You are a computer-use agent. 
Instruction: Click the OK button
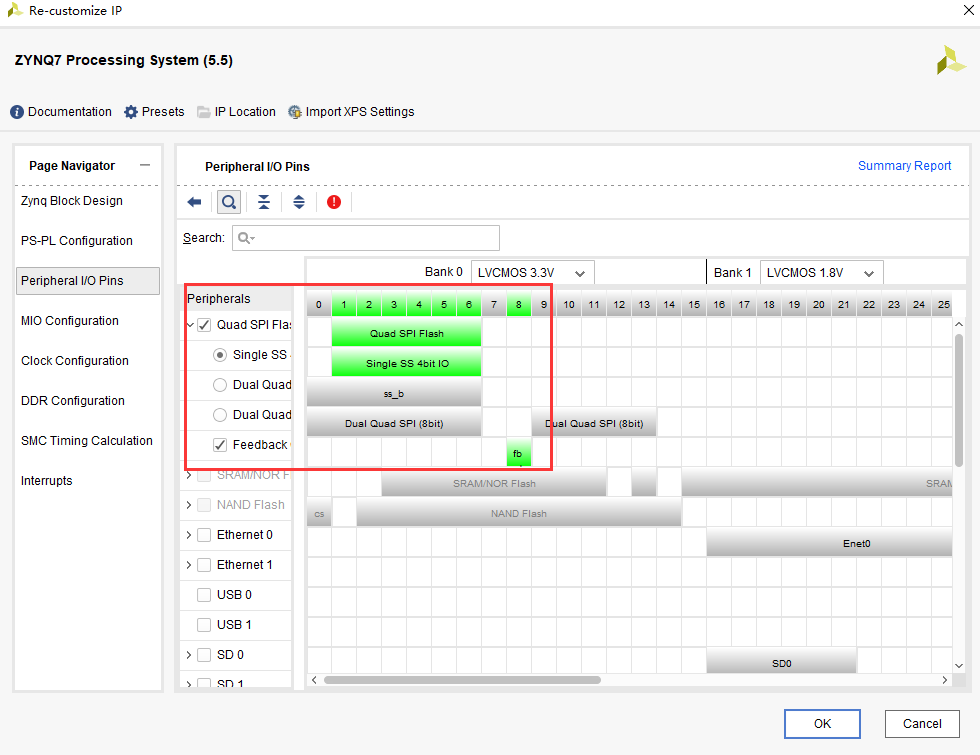[x=822, y=724]
